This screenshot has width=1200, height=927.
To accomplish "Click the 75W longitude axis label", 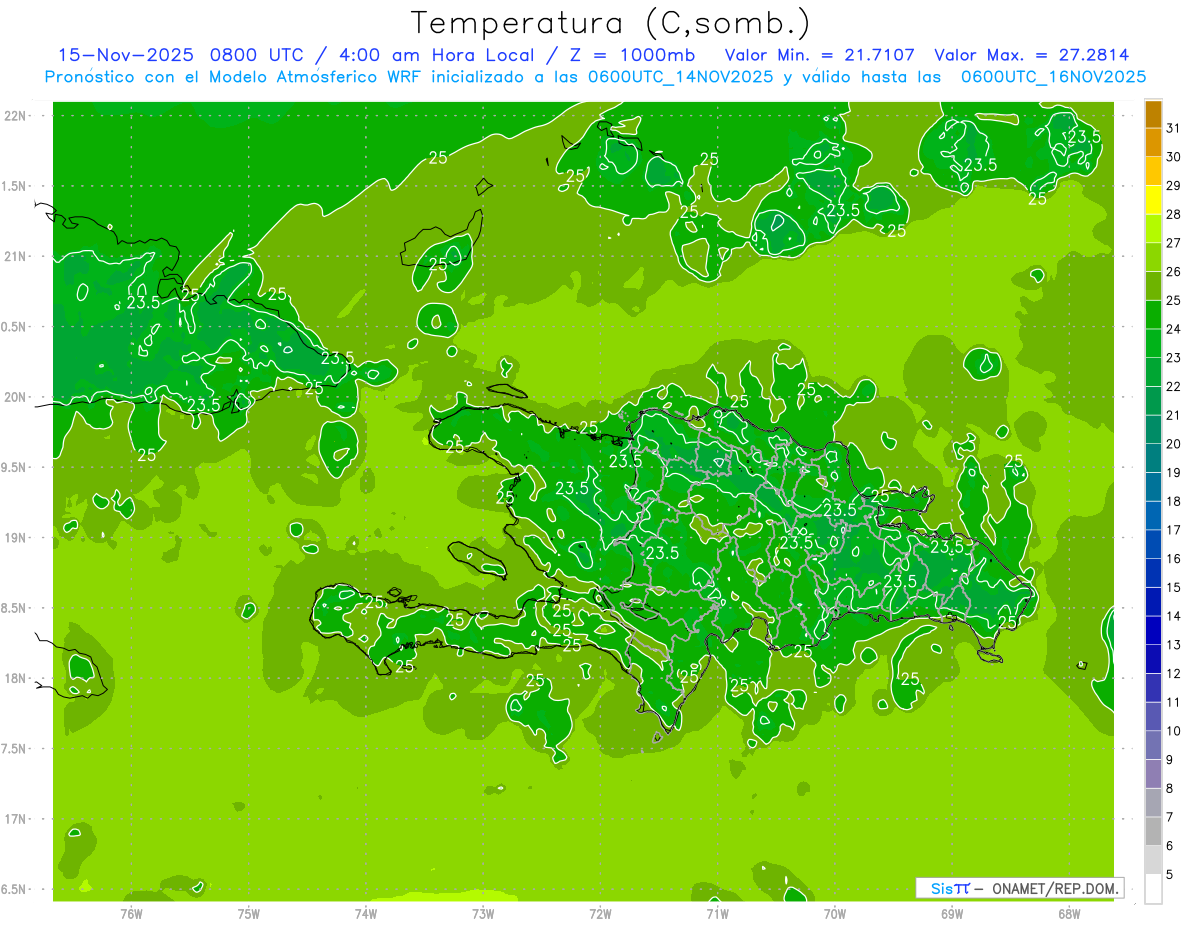I will pos(248,913).
